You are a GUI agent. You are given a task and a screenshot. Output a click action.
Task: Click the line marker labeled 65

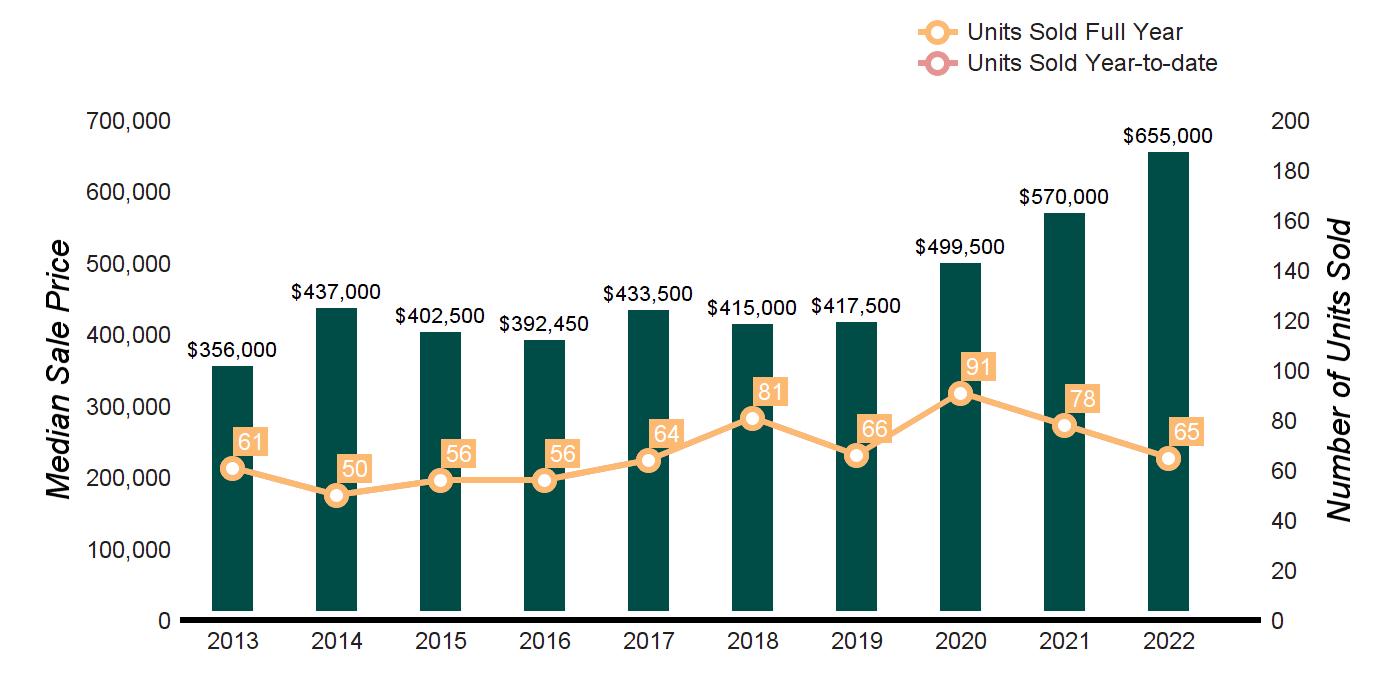pos(1168,458)
